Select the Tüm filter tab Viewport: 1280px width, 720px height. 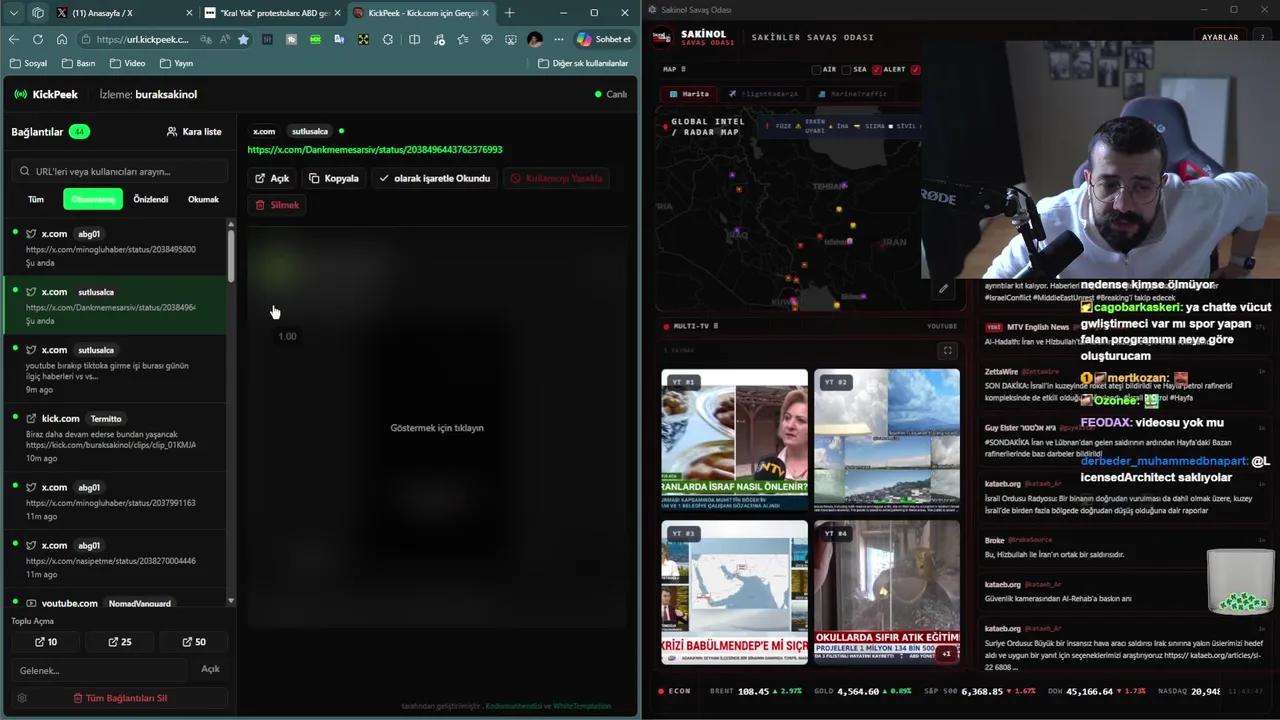pos(36,199)
